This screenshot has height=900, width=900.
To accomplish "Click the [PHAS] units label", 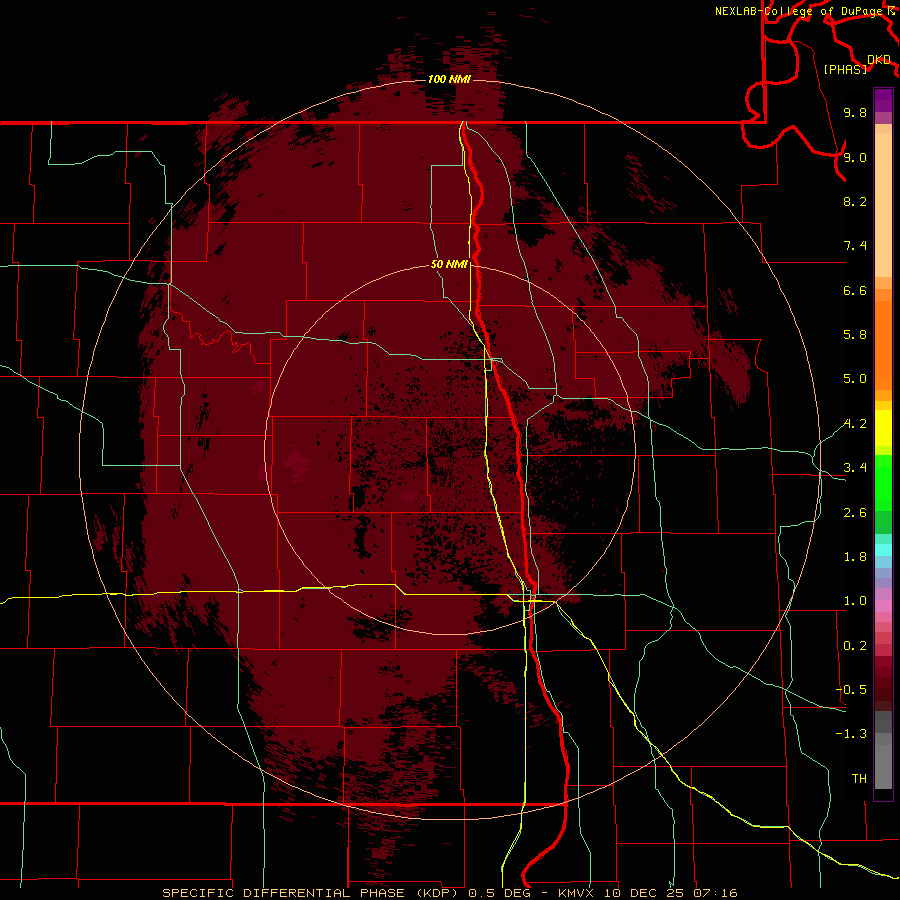I will pos(845,69).
